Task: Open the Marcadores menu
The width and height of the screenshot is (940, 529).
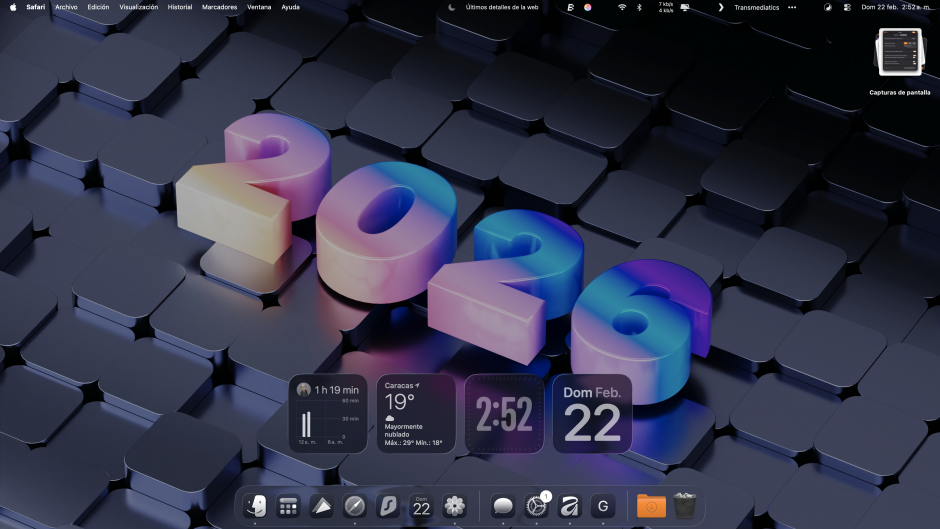Action: (219, 7)
